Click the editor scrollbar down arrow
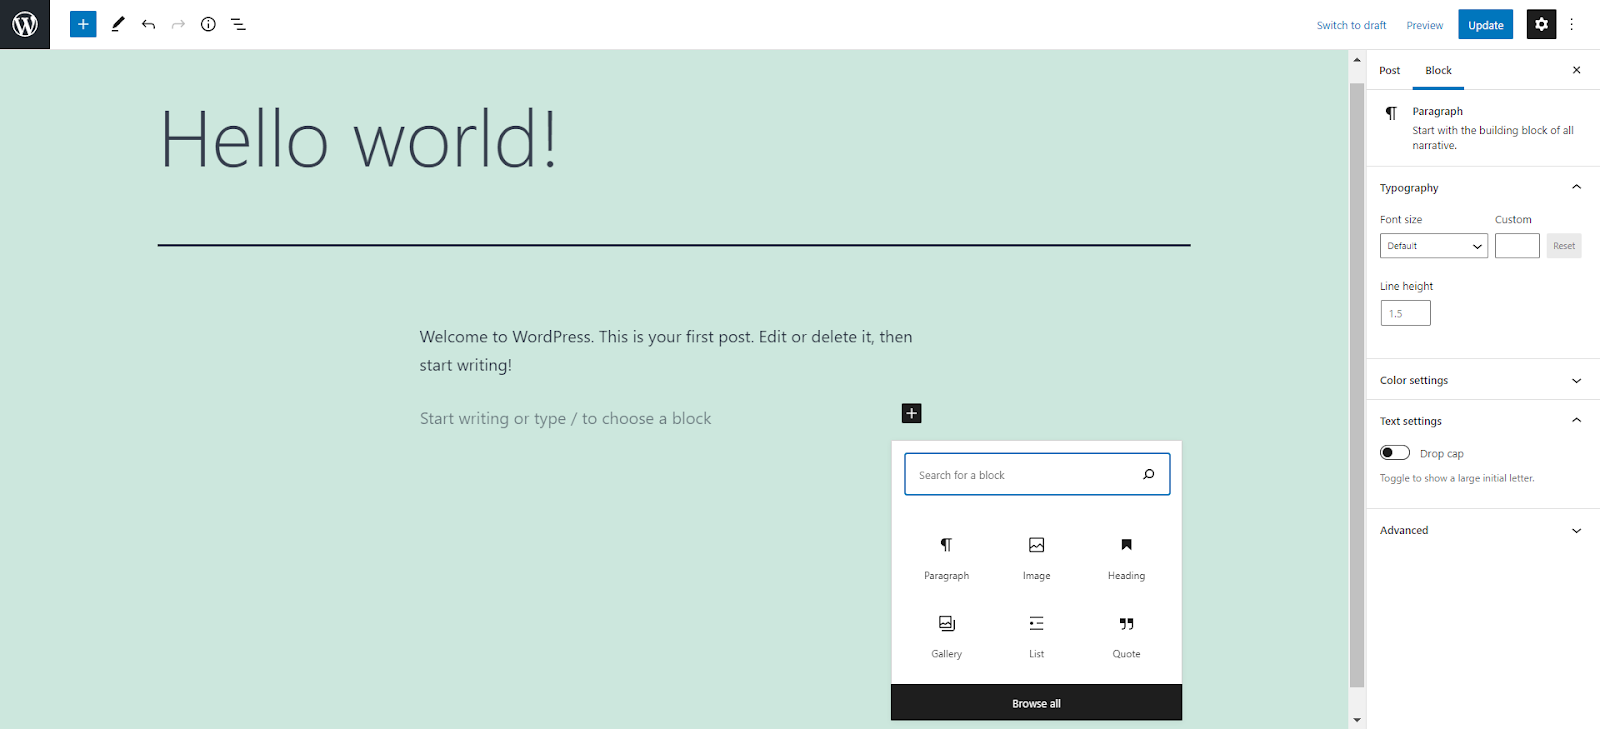This screenshot has height=729, width=1600. point(1357,719)
